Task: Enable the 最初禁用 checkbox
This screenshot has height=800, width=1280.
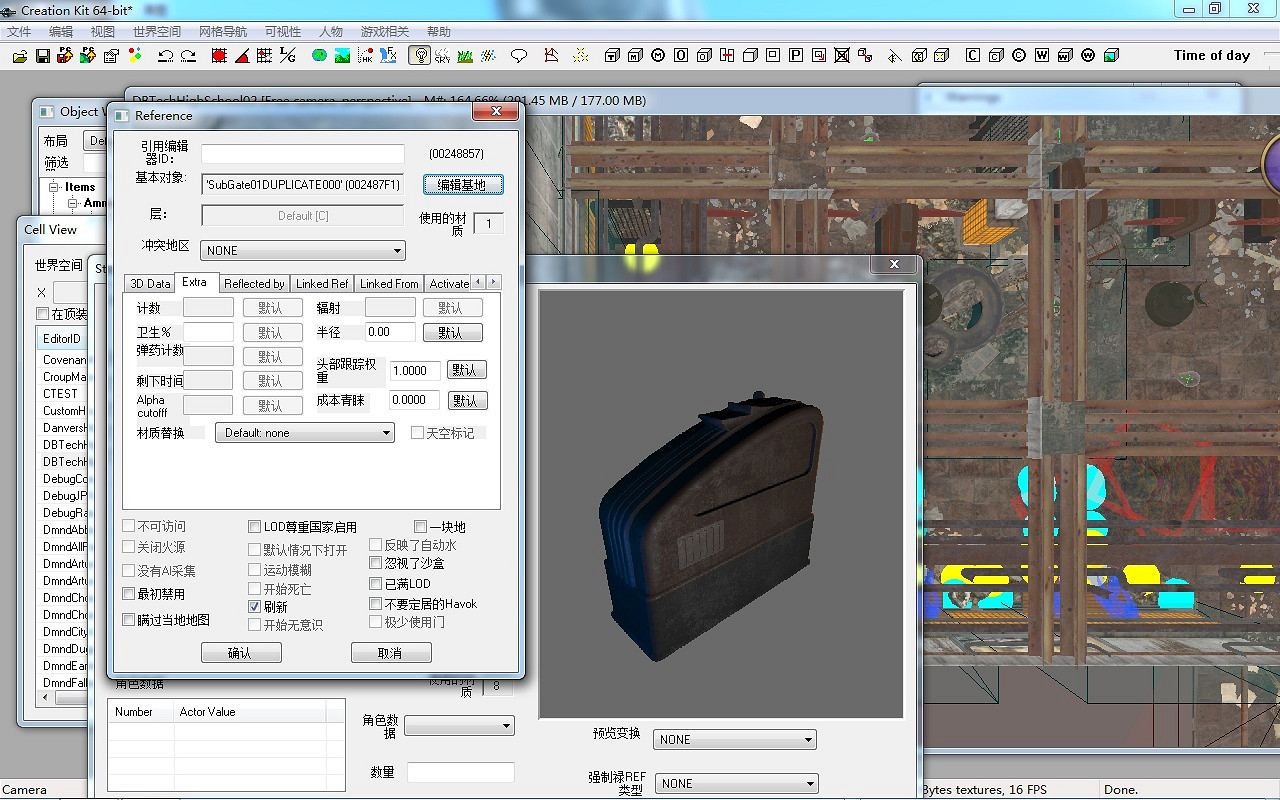Action: pos(129,594)
